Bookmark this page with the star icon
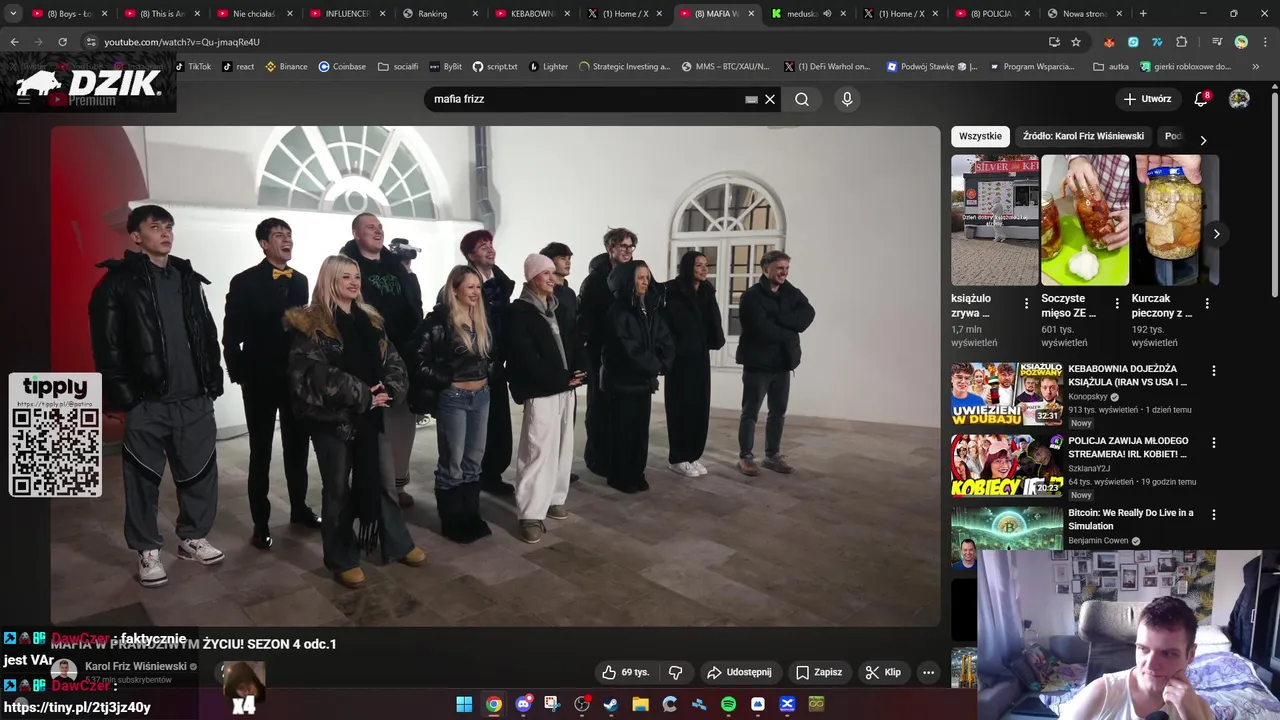Viewport: 1280px width, 720px height. (x=1076, y=42)
